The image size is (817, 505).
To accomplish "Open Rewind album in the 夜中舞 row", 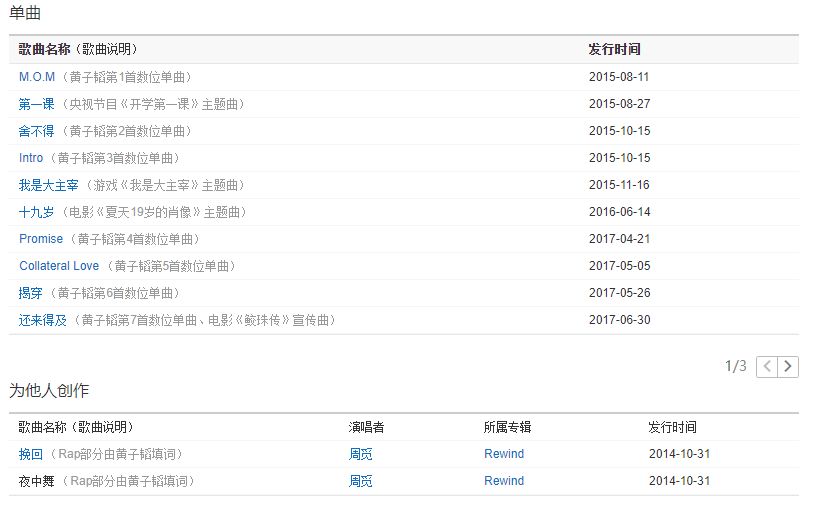I will (x=504, y=481).
